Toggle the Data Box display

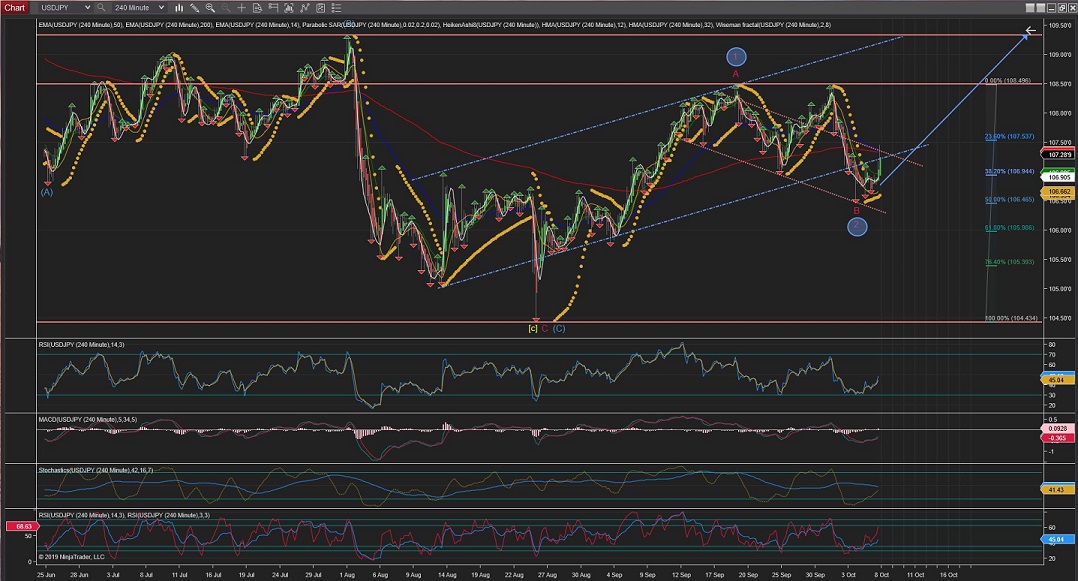pyautogui.click(x=258, y=7)
